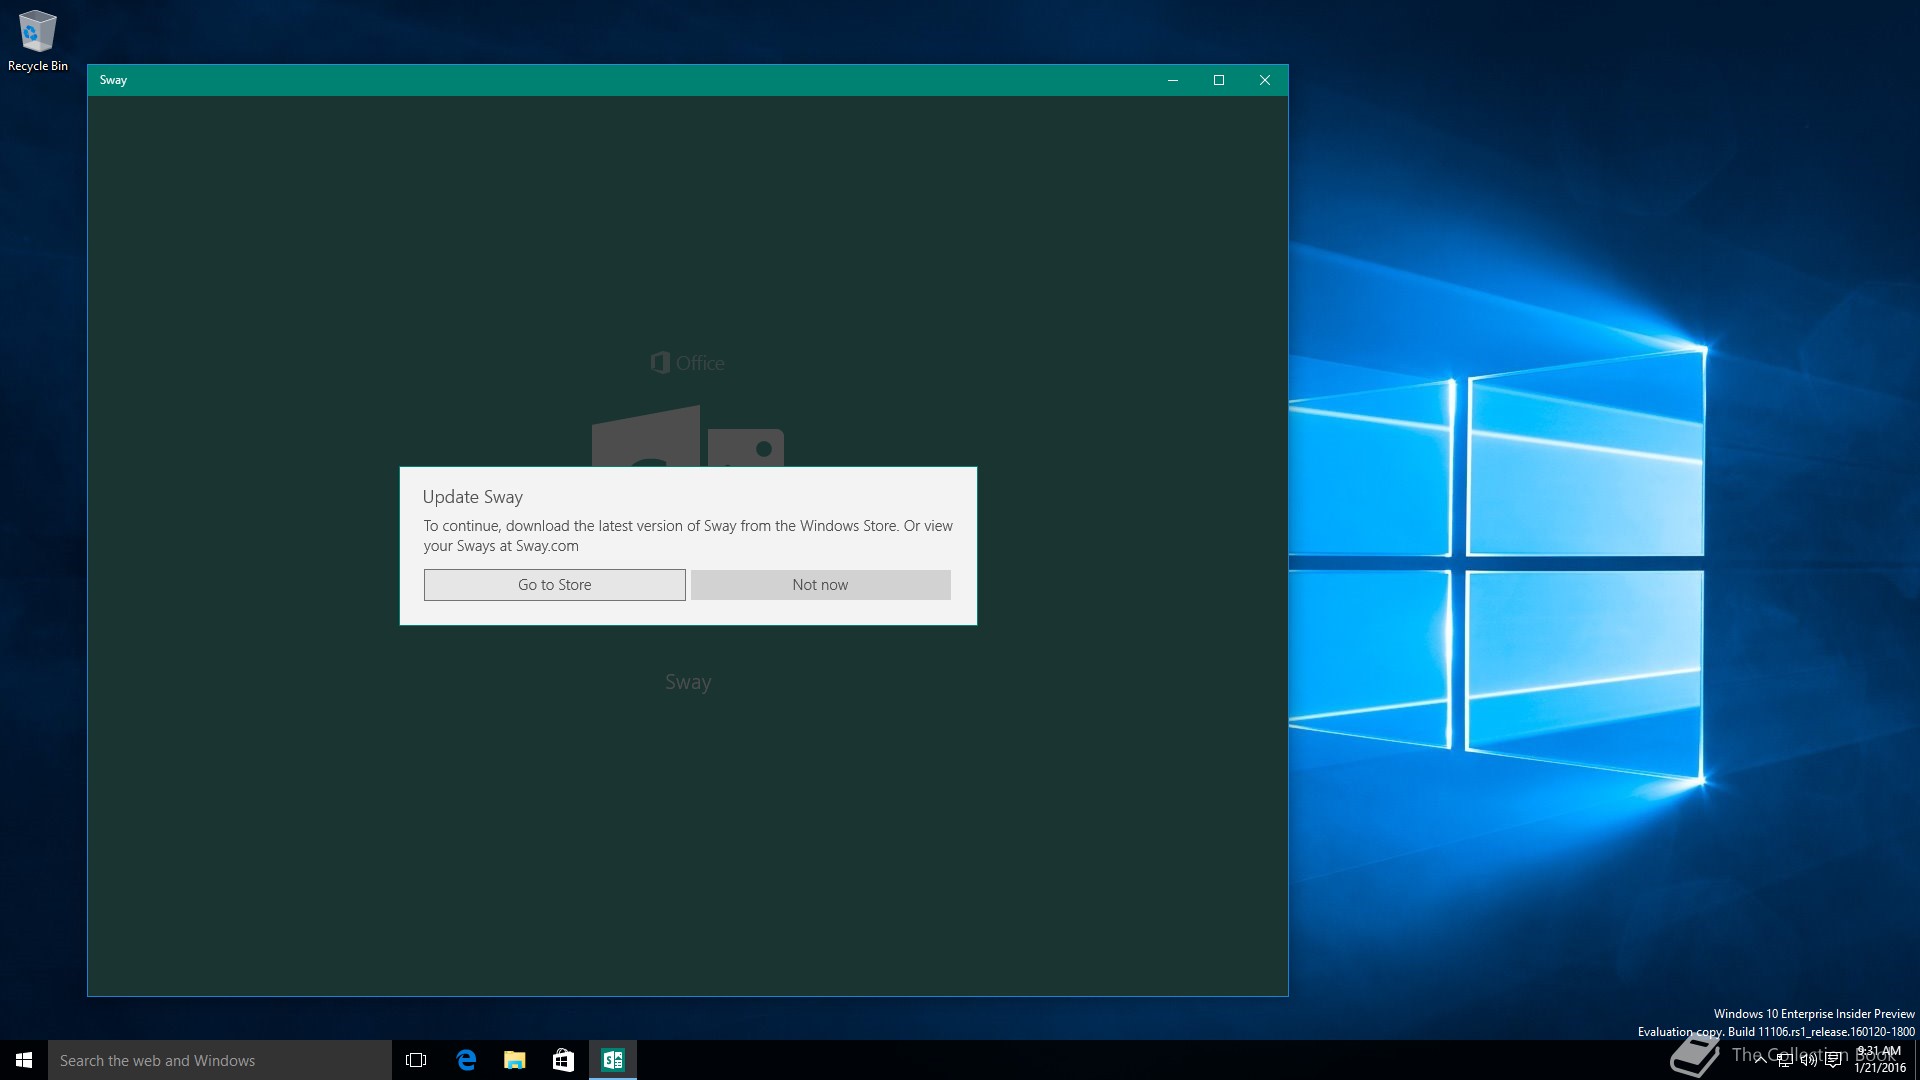Screen dimensions: 1920x1080
Task: Focus the Search the web and Windows box
Action: coord(220,1060)
